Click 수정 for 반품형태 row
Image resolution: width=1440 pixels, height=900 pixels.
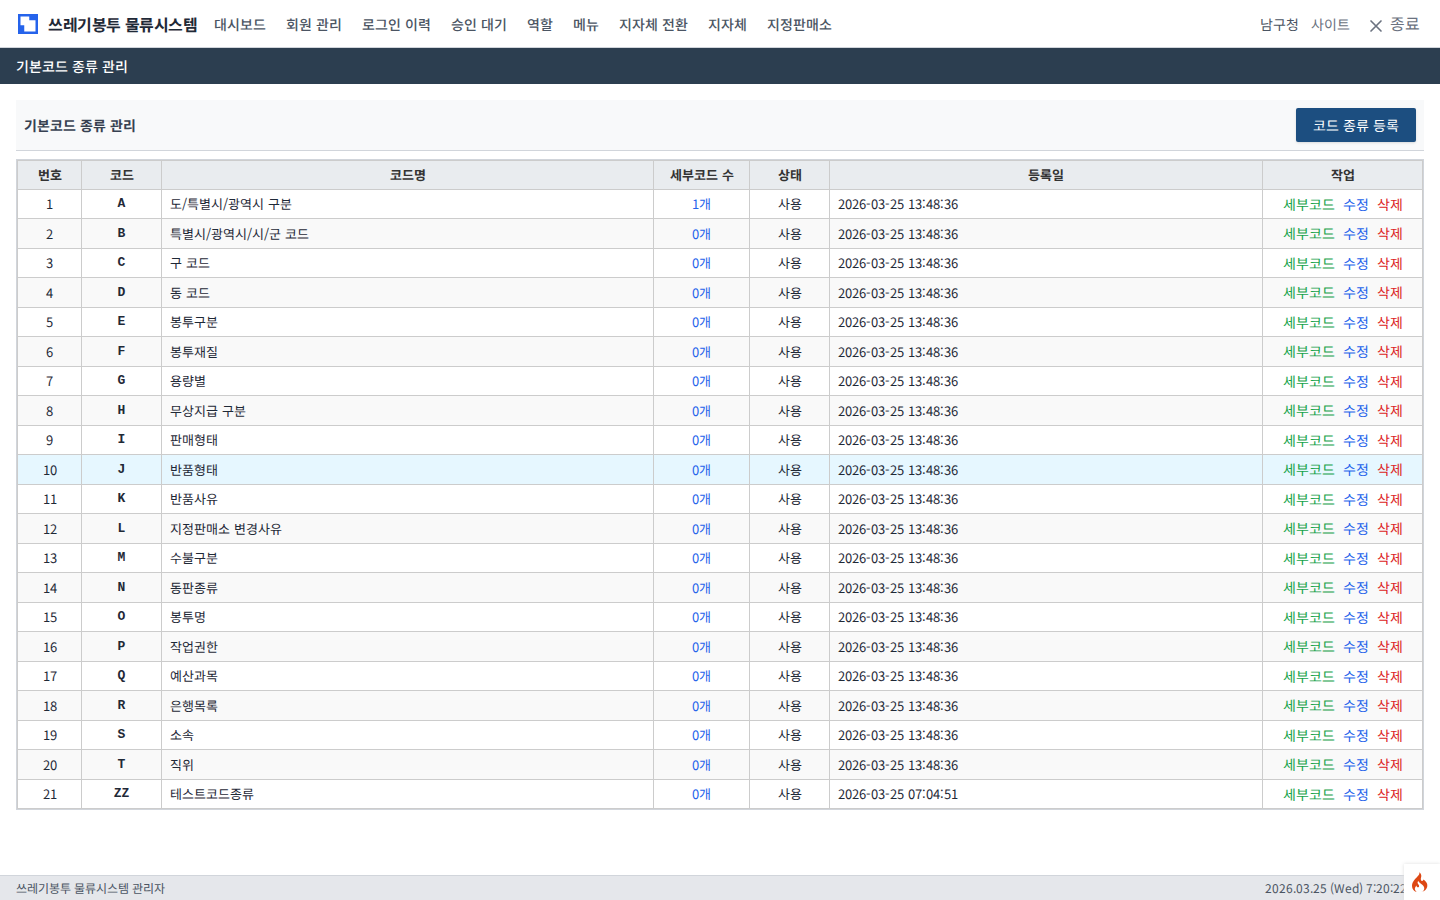click(1355, 470)
